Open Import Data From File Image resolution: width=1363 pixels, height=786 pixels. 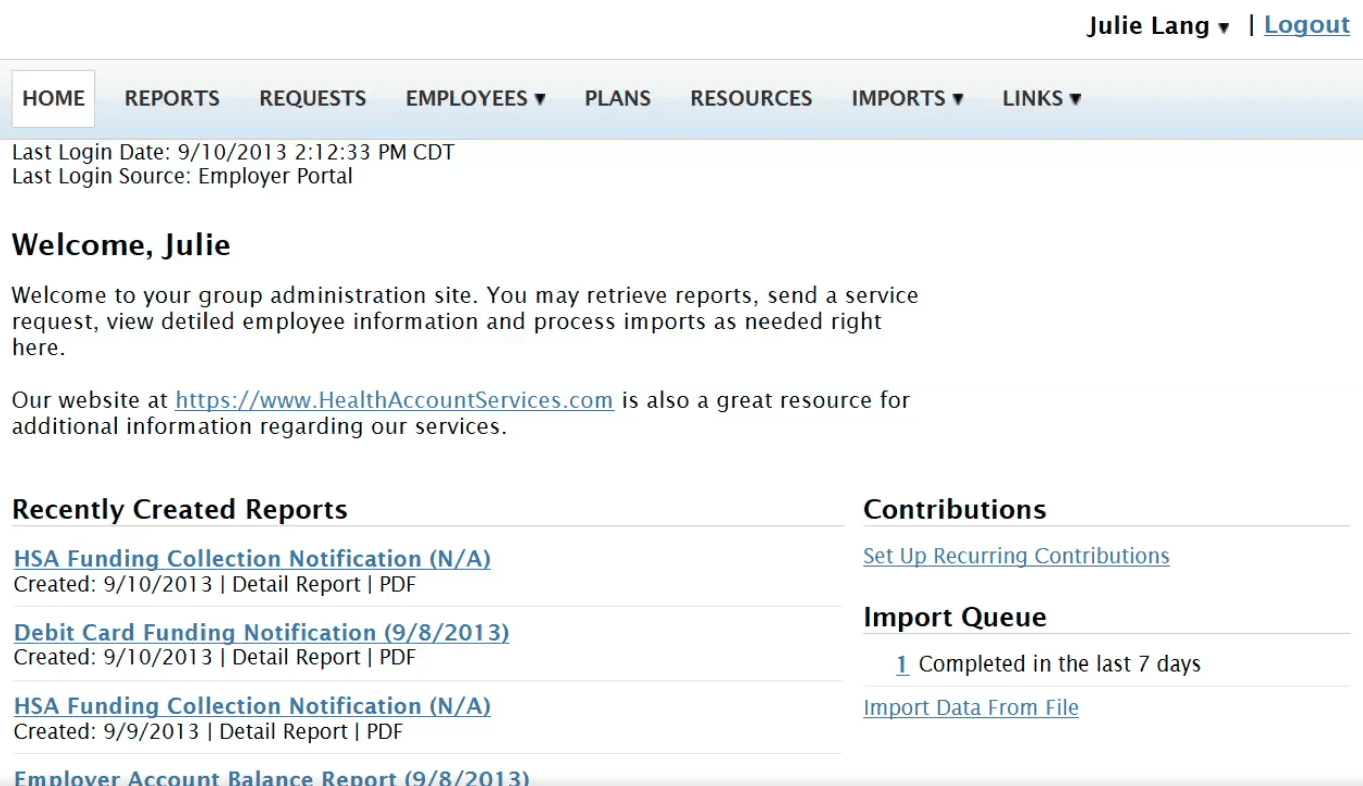coord(970,707)
